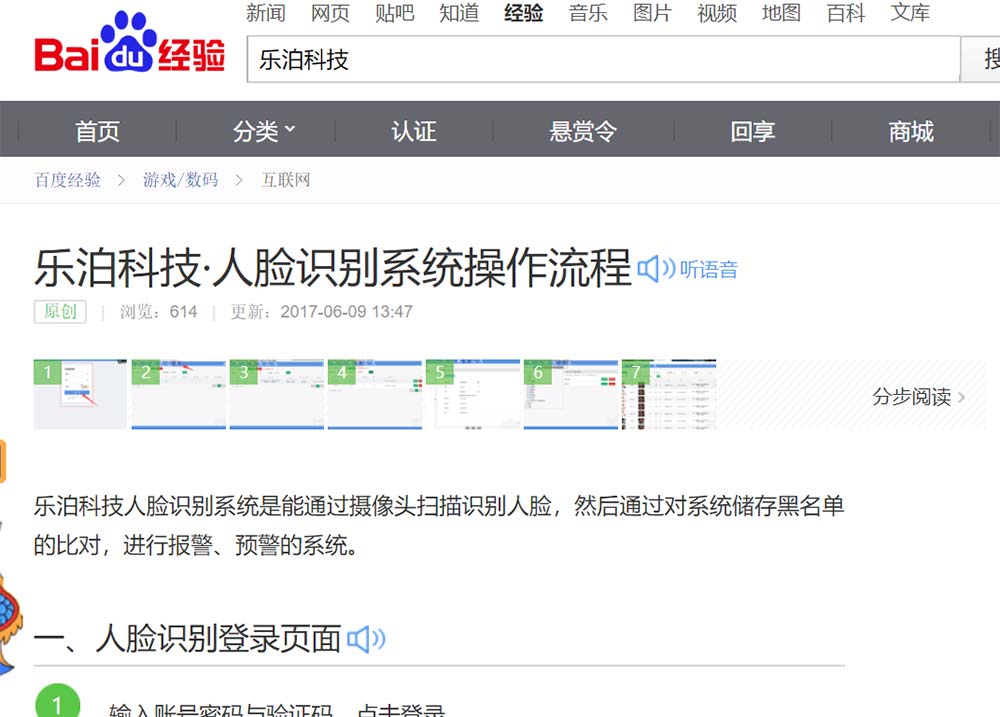Focus search box containing 乐泊科技

[x=600, y=60]
